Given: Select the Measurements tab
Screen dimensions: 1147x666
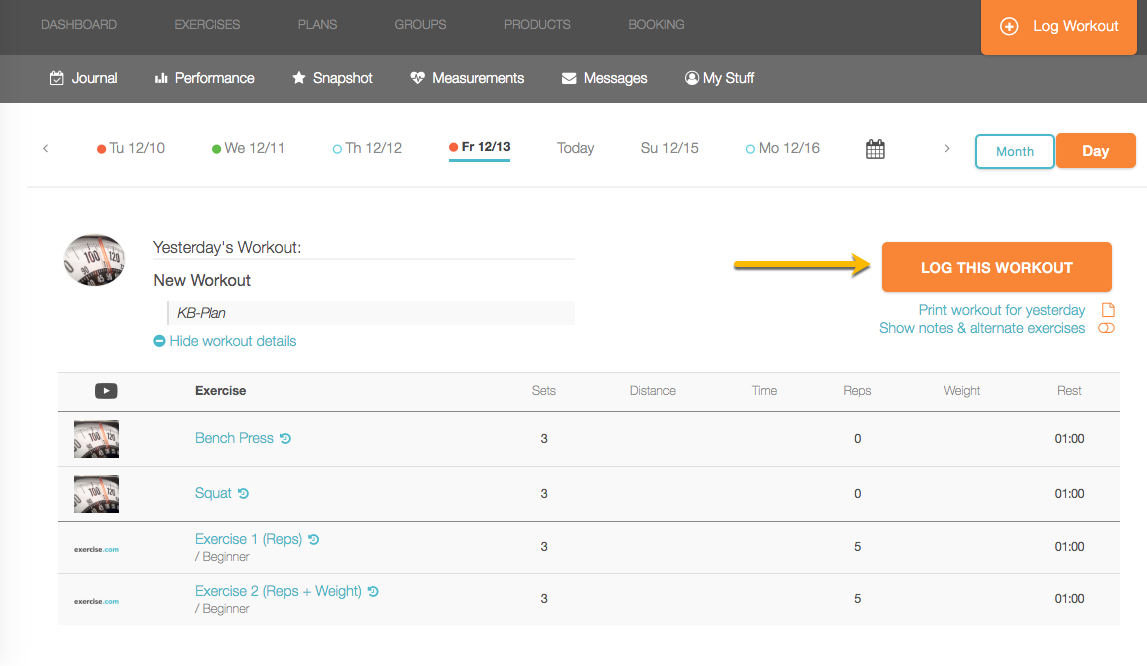Looking at the screenshot, I should tap(467, 78).
